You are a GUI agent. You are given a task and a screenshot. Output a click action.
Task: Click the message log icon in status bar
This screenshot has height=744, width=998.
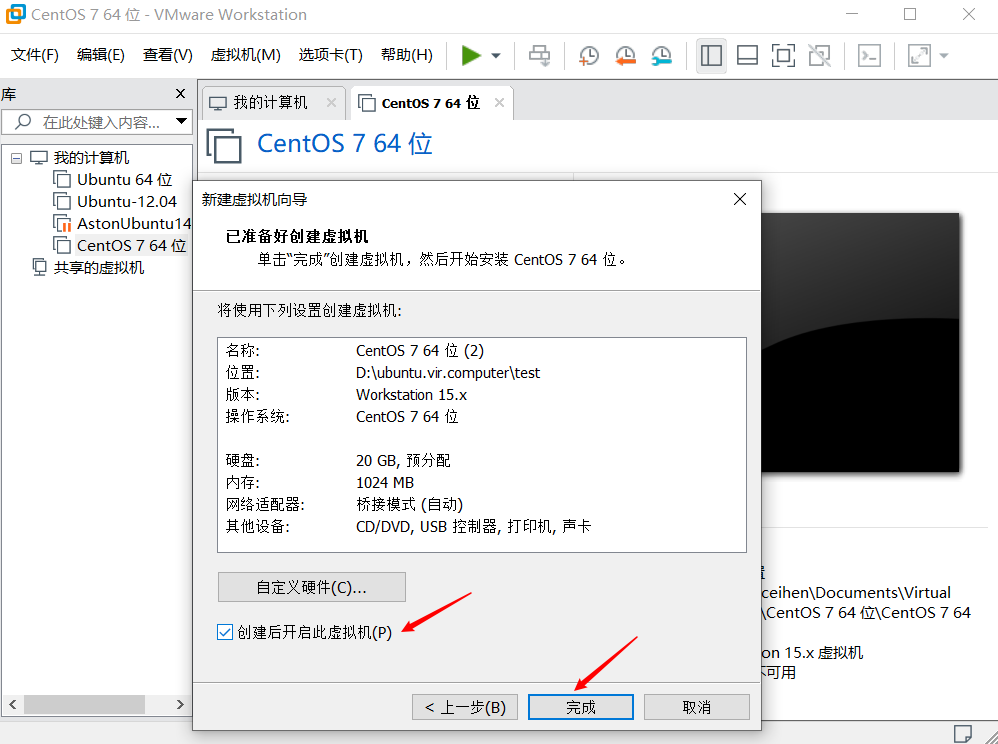pos(962,733)
